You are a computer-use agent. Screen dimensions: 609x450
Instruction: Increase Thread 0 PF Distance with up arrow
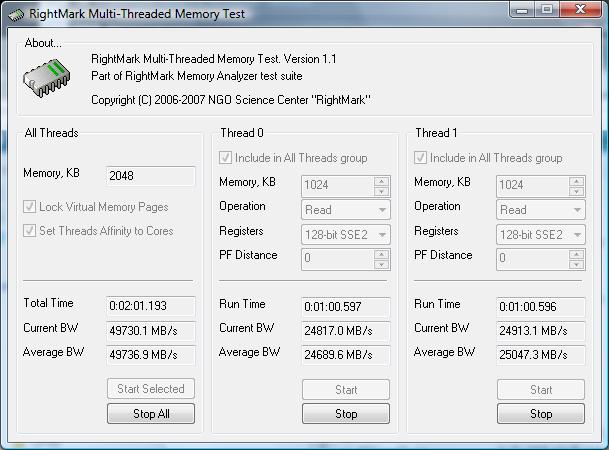click(381, 255)
